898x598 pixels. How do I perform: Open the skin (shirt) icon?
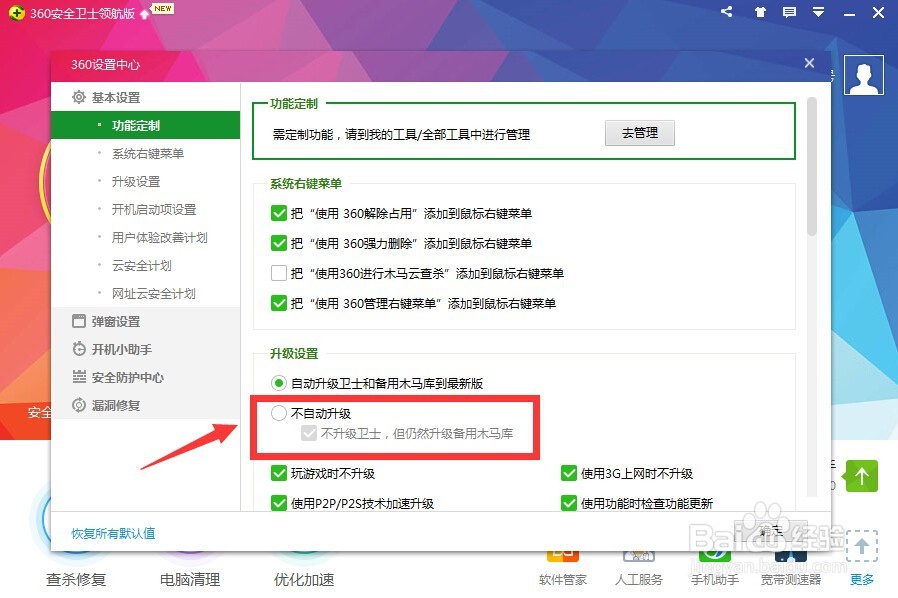point(760,11)
